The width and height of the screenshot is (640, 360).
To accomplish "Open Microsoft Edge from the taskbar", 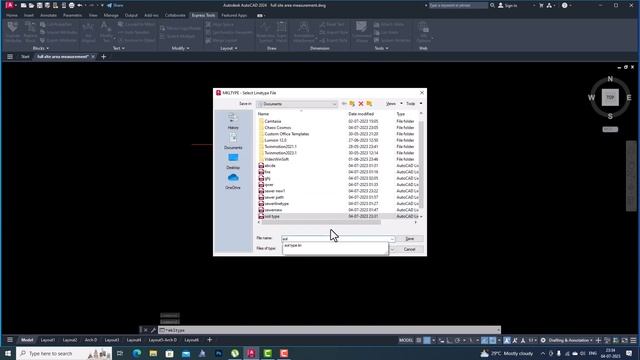I will point(136,353).
